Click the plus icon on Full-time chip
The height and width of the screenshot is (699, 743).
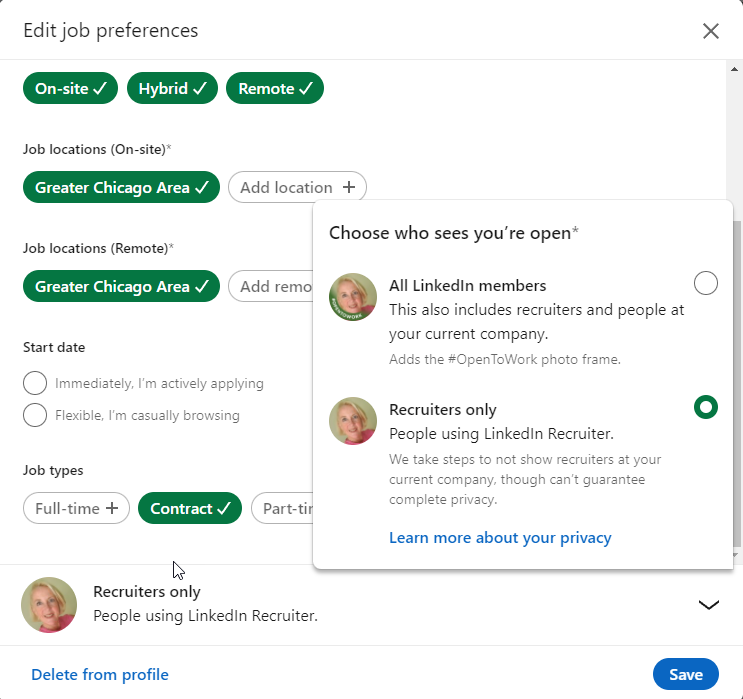point(112,508)
